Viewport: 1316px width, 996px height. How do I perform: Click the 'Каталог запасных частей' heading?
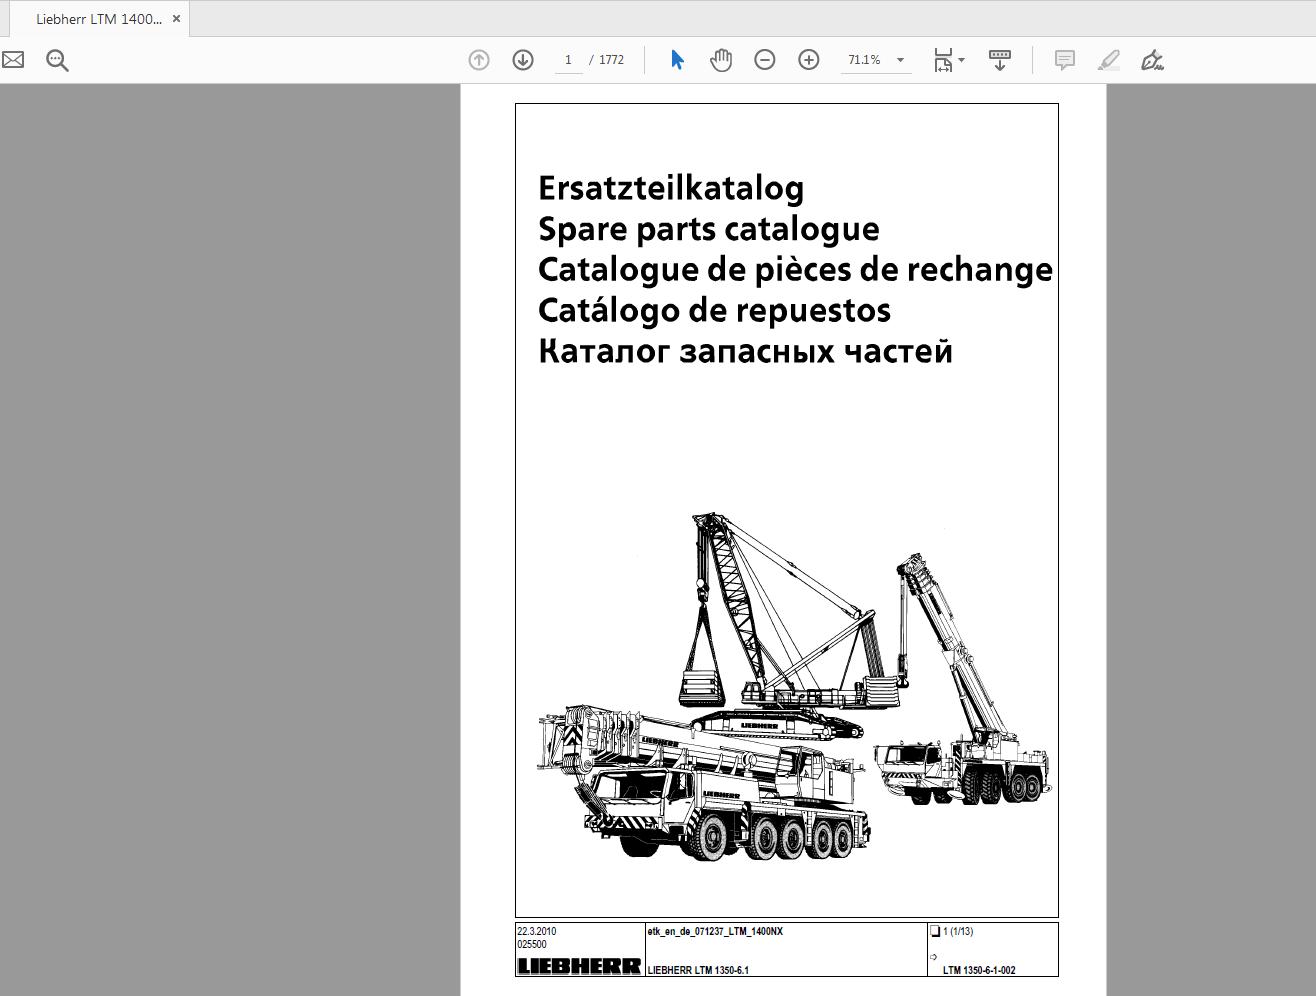click(x=745, y=352)
